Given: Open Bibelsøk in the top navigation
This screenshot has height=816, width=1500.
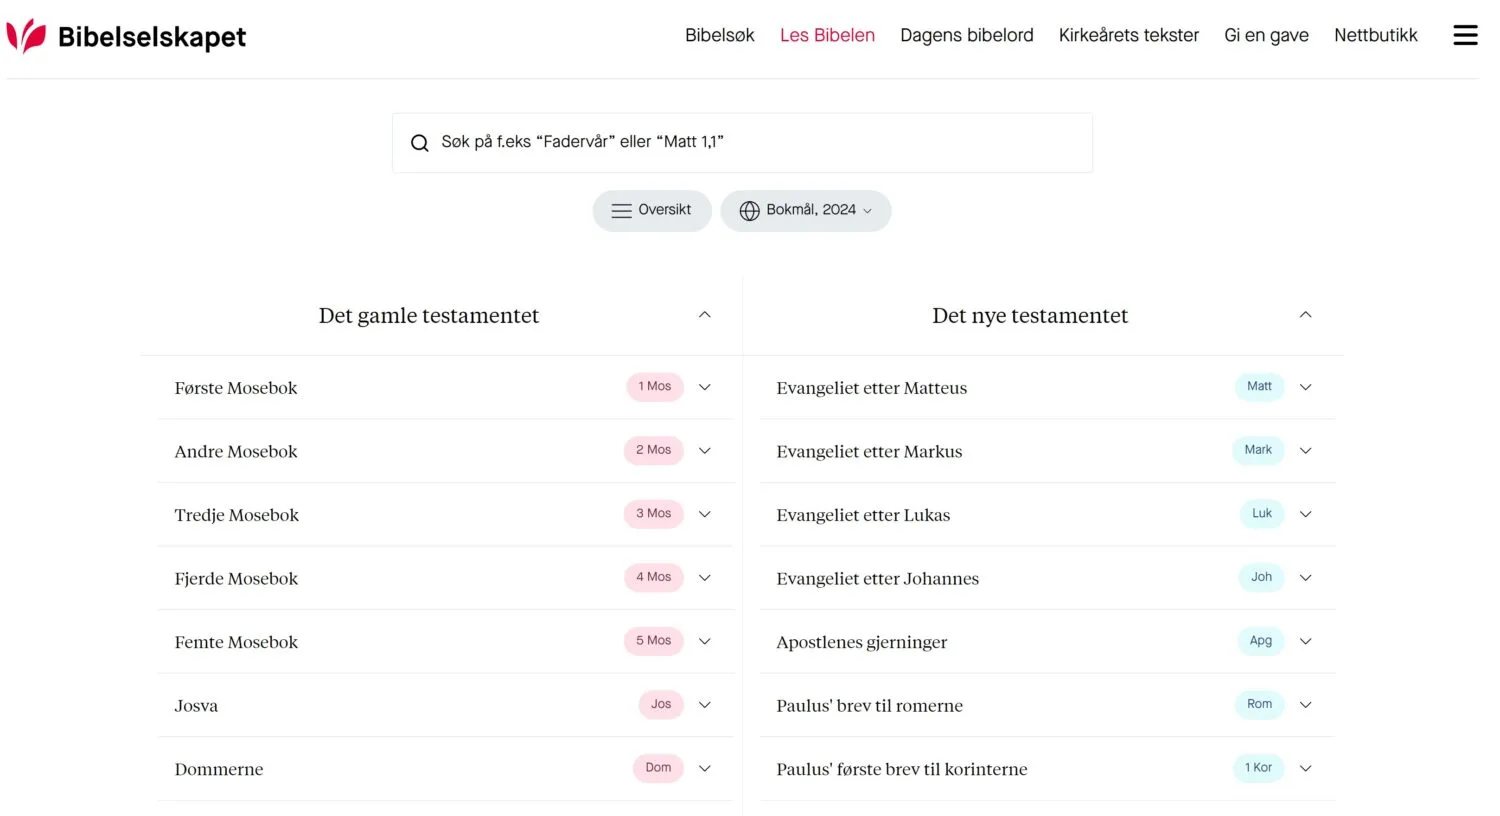Looking at the screenshot, I should (720, 35).
